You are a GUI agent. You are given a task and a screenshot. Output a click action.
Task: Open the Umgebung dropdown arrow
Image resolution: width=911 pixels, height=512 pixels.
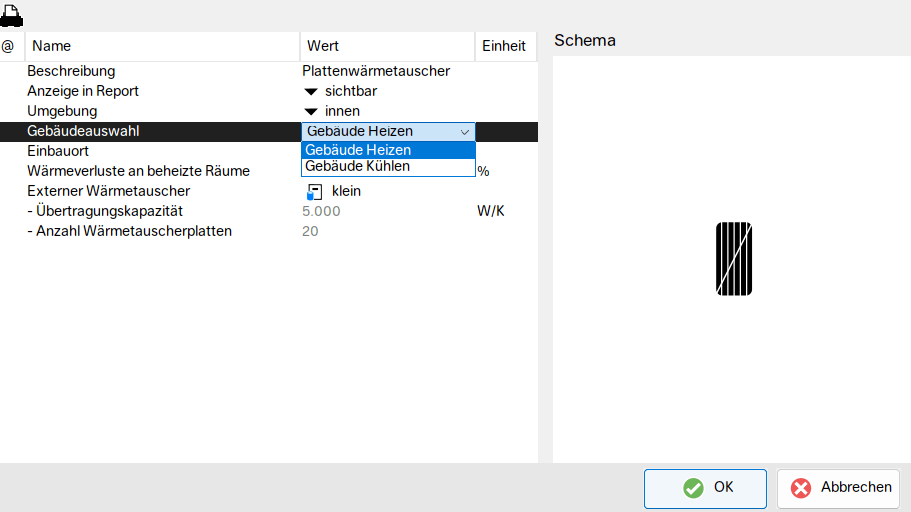click(x=311, y=111)
